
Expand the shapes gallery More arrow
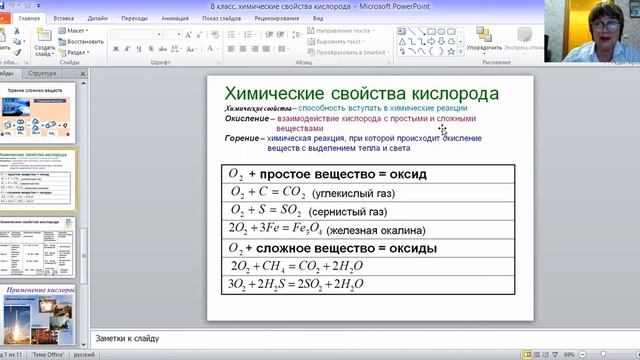pos(461,52)
